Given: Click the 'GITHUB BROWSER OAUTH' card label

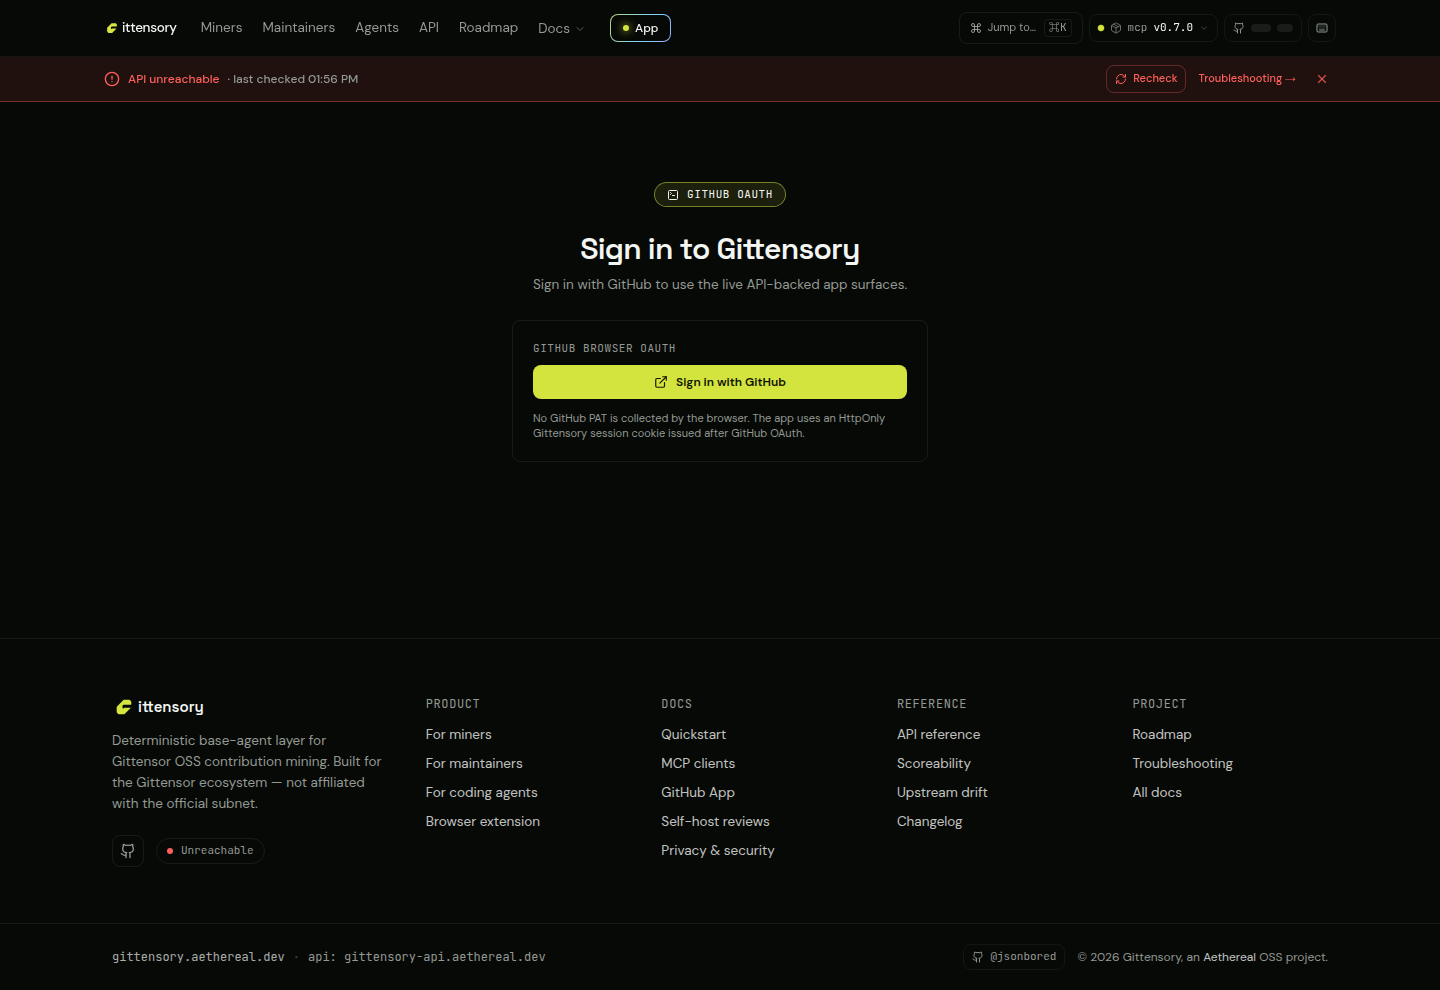Looking at the screenshot, I should [x=604, y=349].
